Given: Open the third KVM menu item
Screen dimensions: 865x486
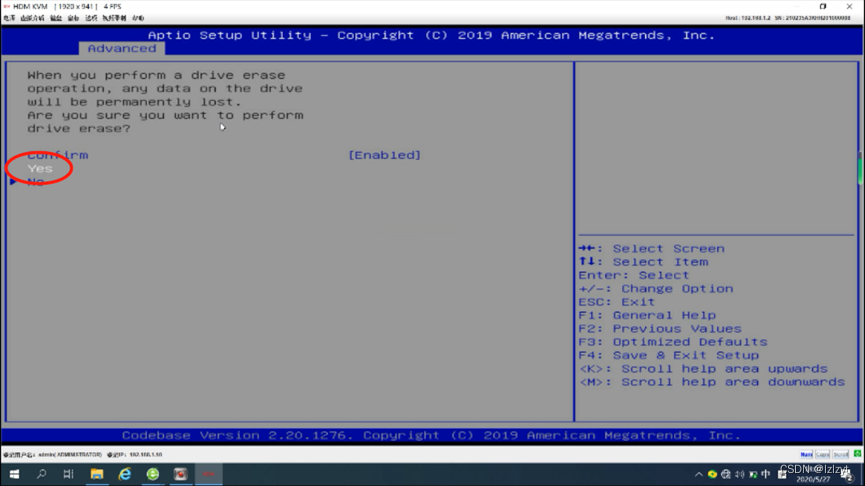Looking at the screenshot, I should [56, 18].
